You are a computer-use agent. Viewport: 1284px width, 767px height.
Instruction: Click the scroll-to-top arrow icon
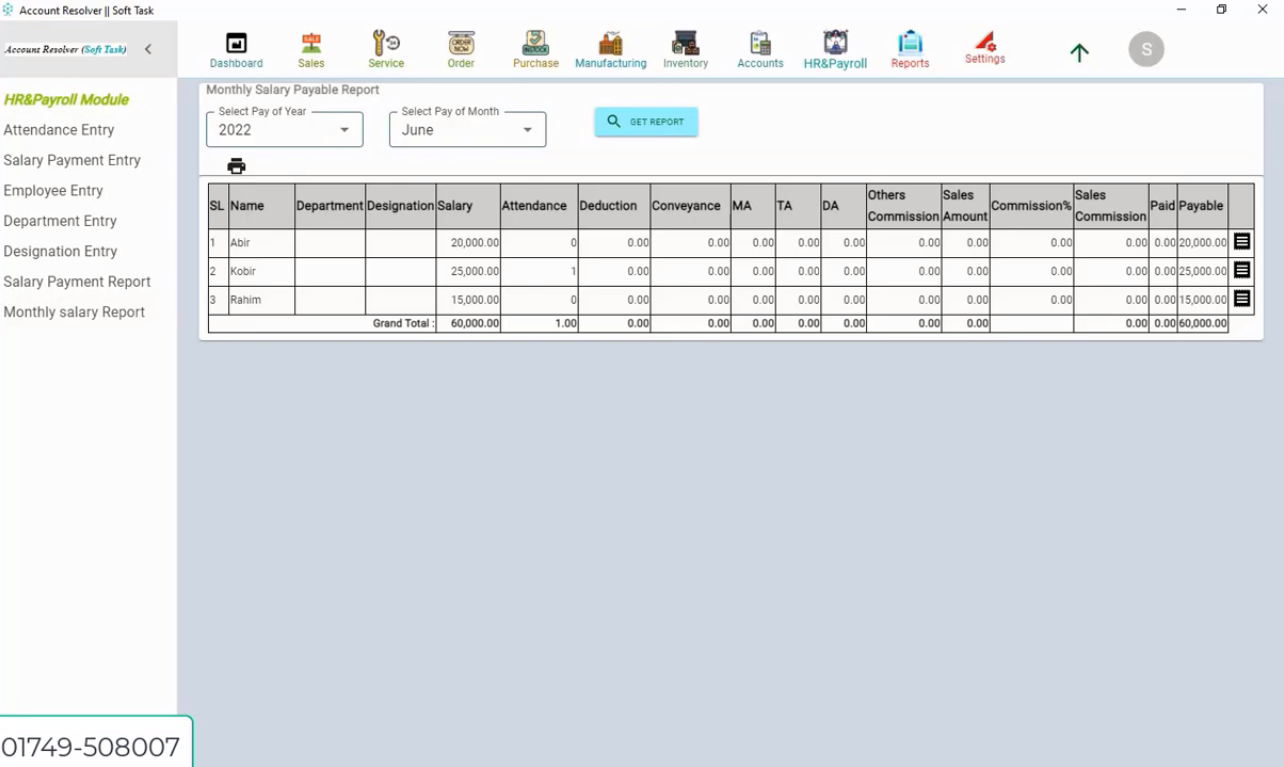(x=1079, y=52)
